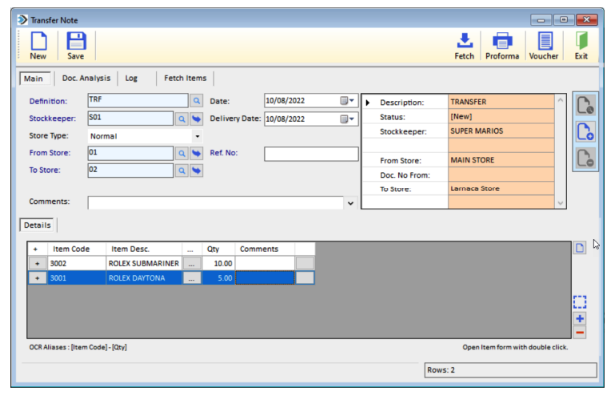Image resolution: width=613 pixels, height=399 pixels.
Task: Click the ROLEX DAYTONA description cell
Action: tap(144, 278)
